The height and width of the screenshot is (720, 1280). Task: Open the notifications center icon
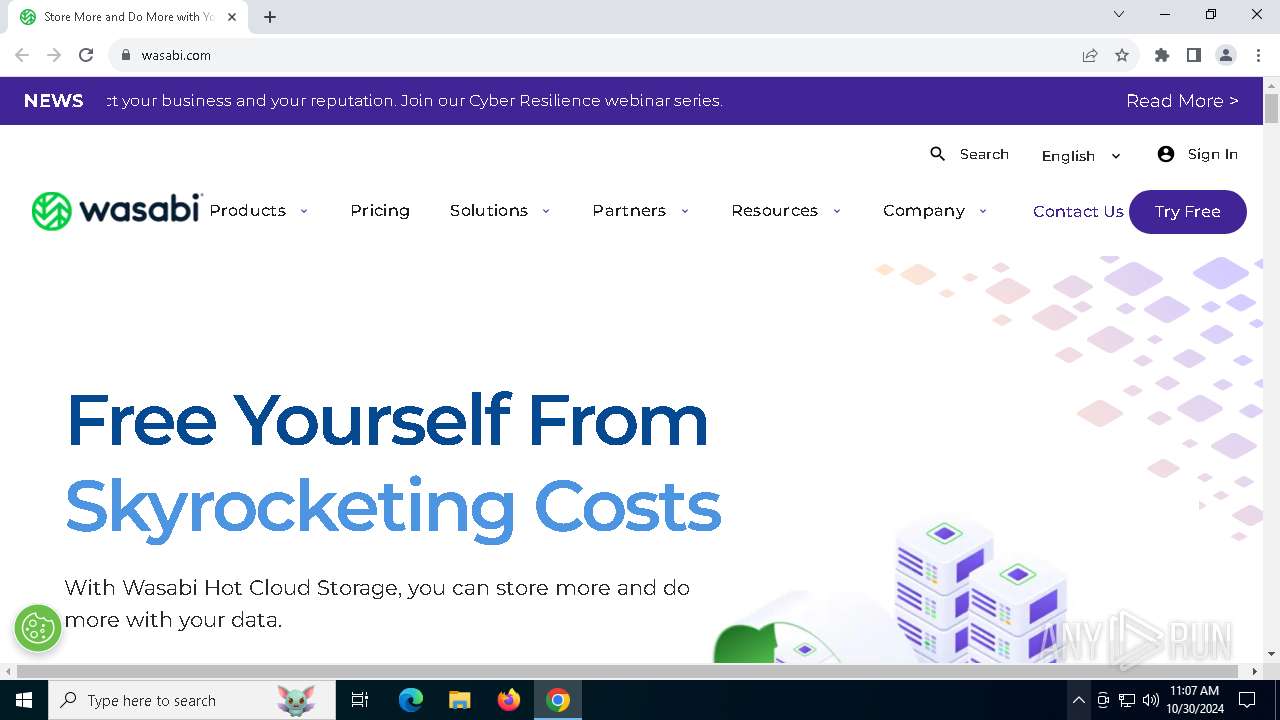pyautogui.click(x=1247, y=700)
